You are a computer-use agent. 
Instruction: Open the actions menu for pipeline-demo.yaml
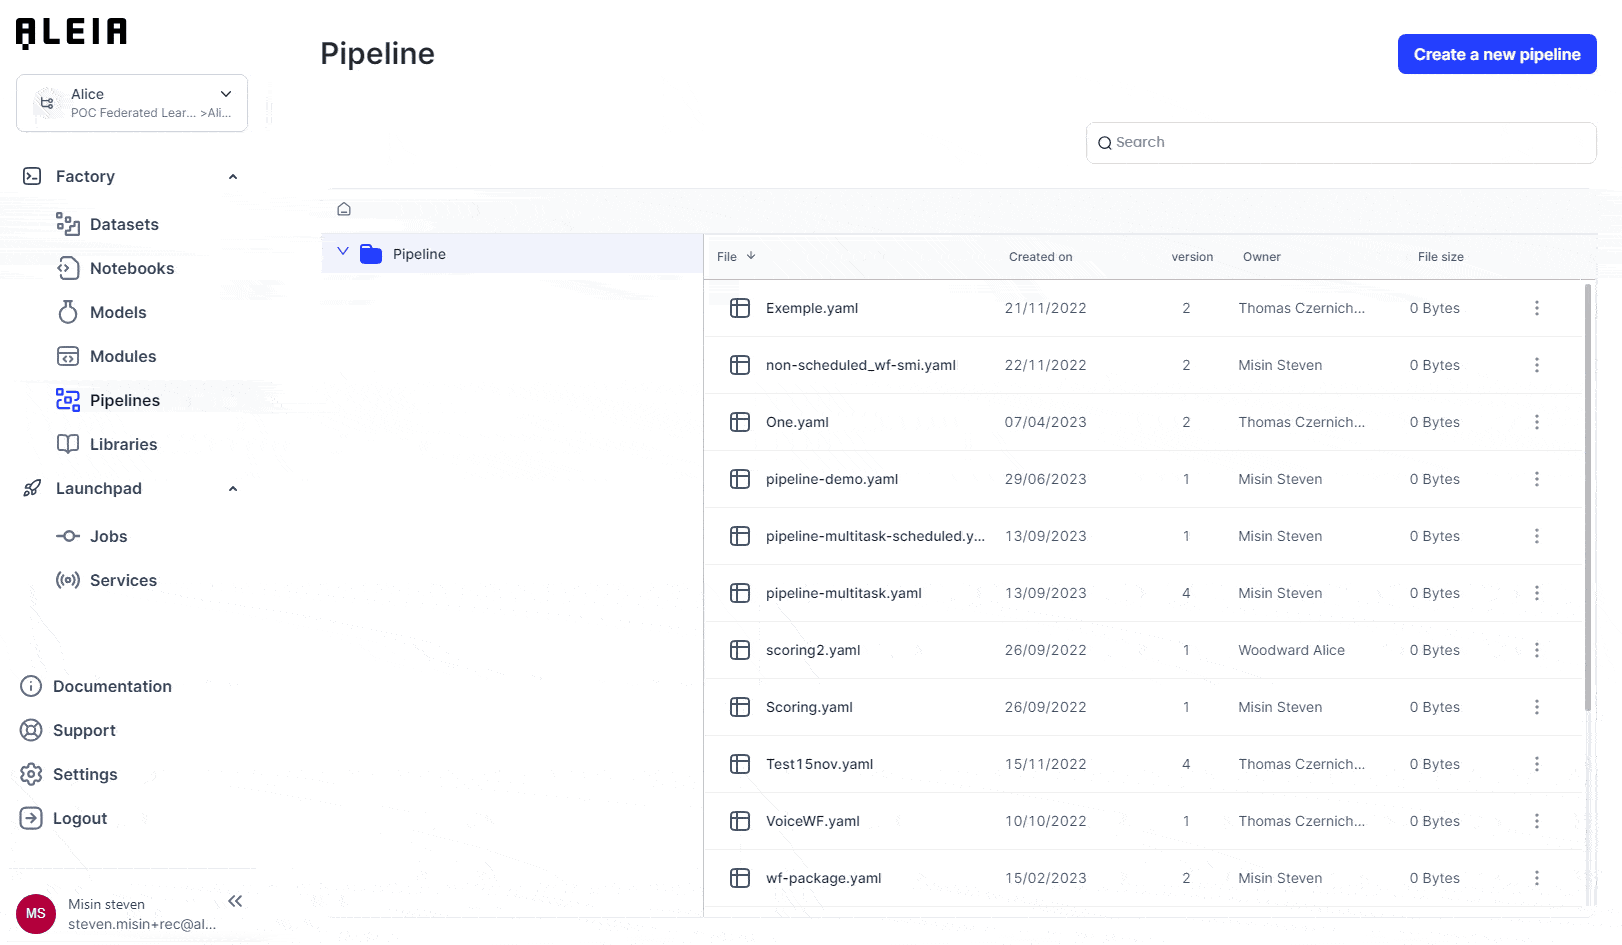point(1537,479)
